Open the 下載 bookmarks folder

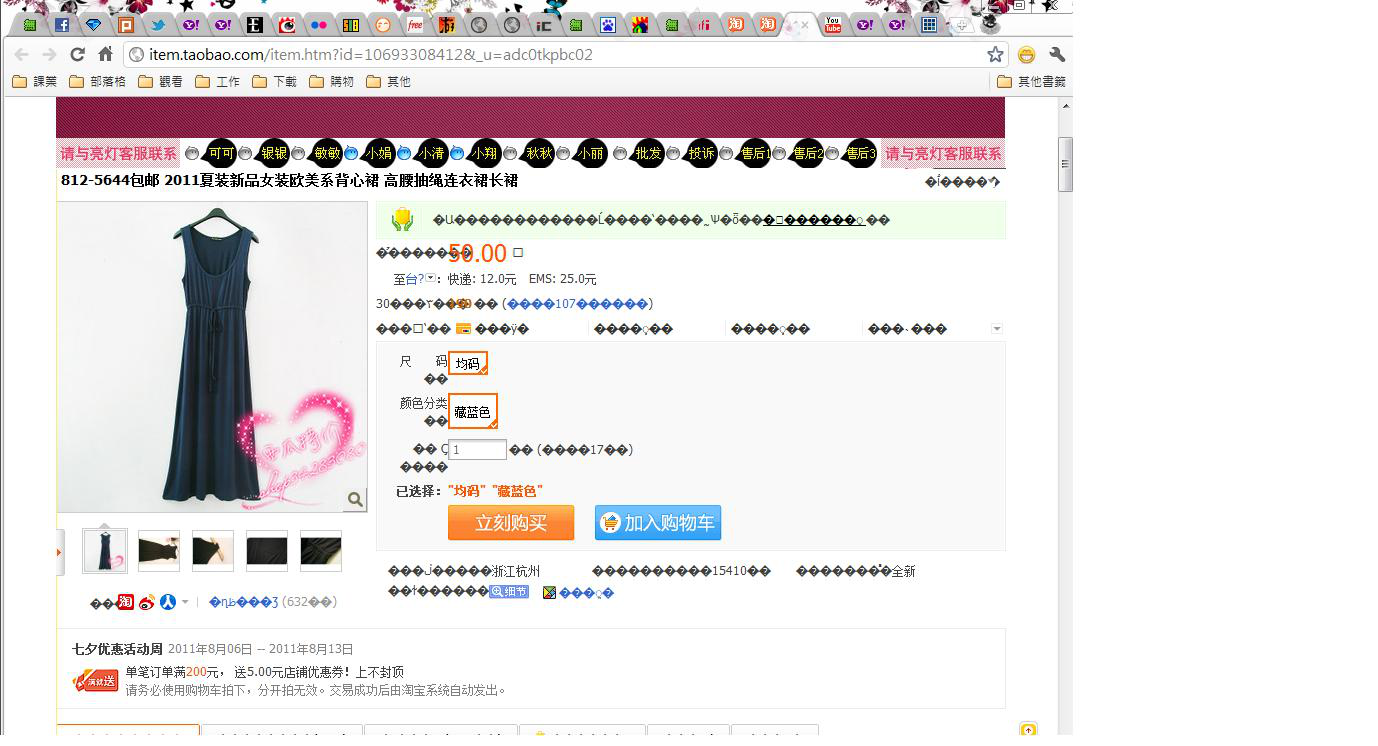pos(274,81)
